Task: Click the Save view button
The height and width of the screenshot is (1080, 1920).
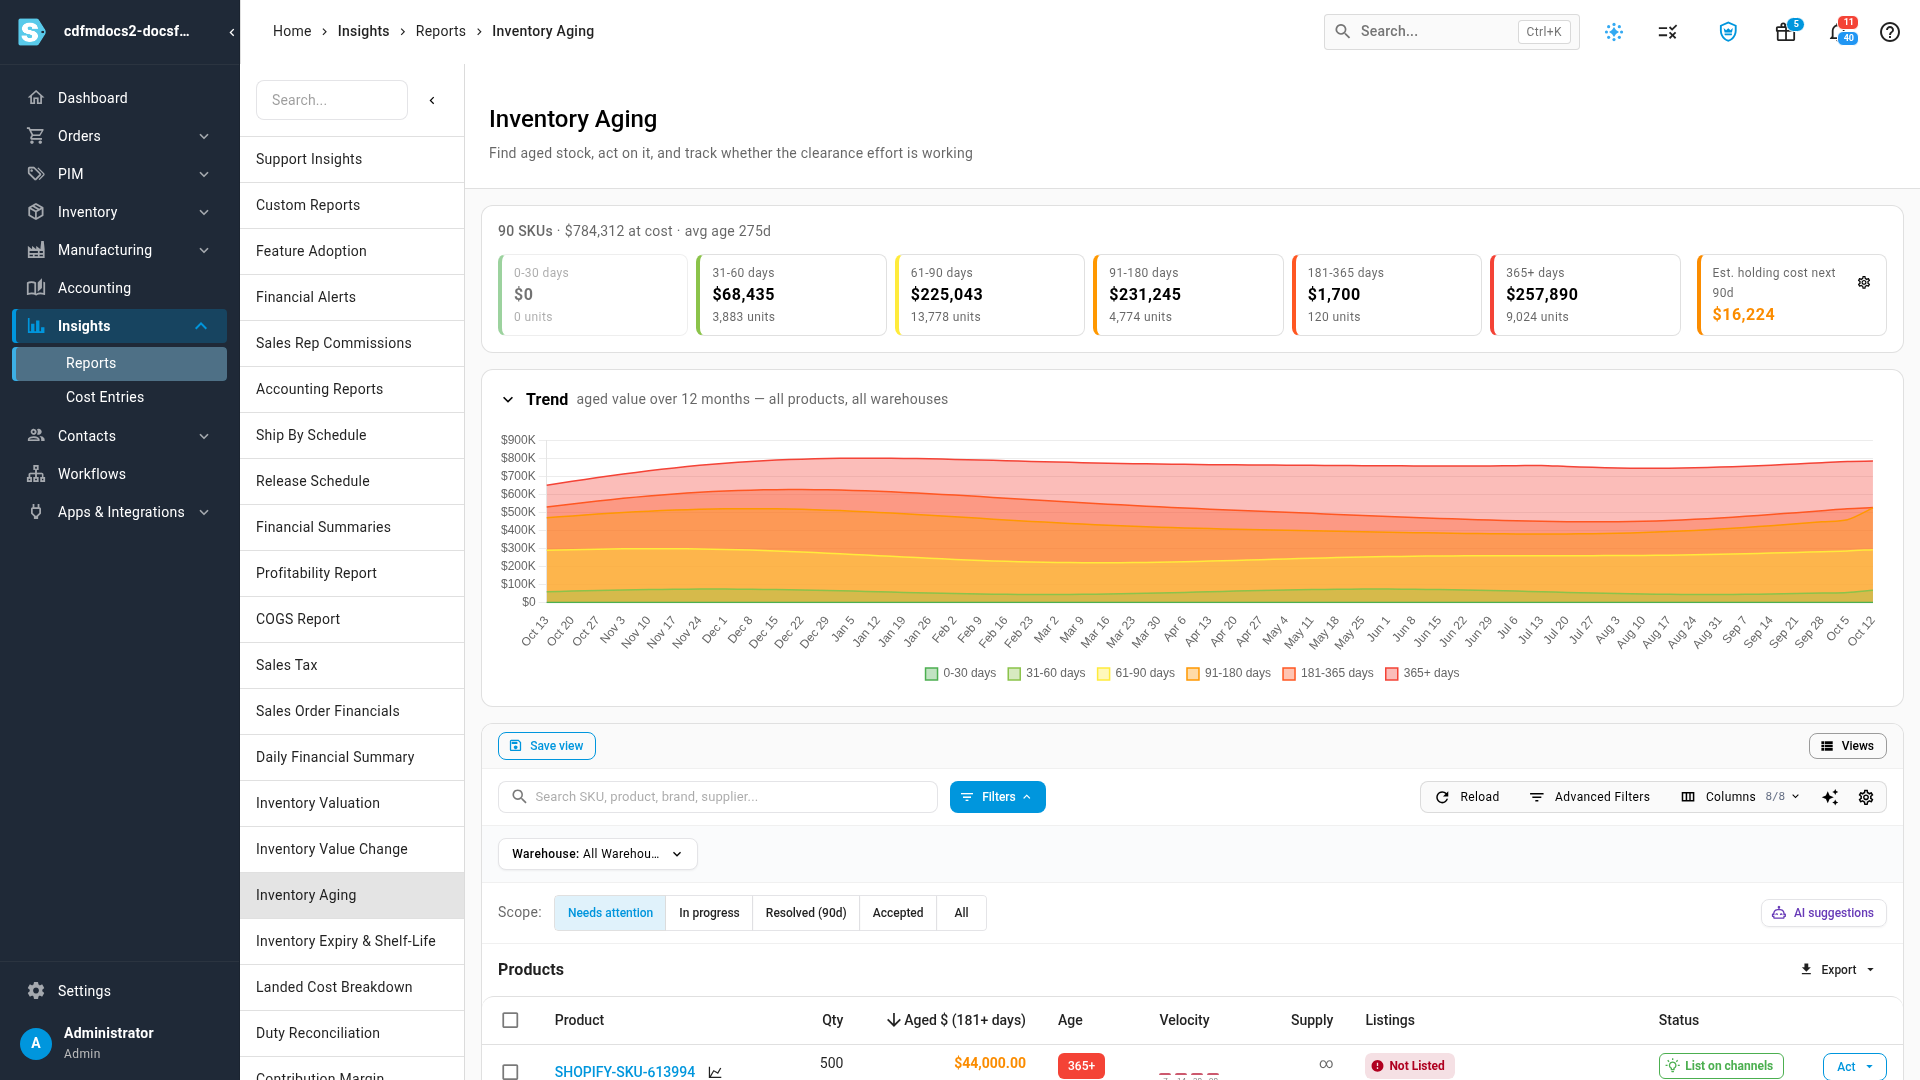Action: click(x=547, y=746)
